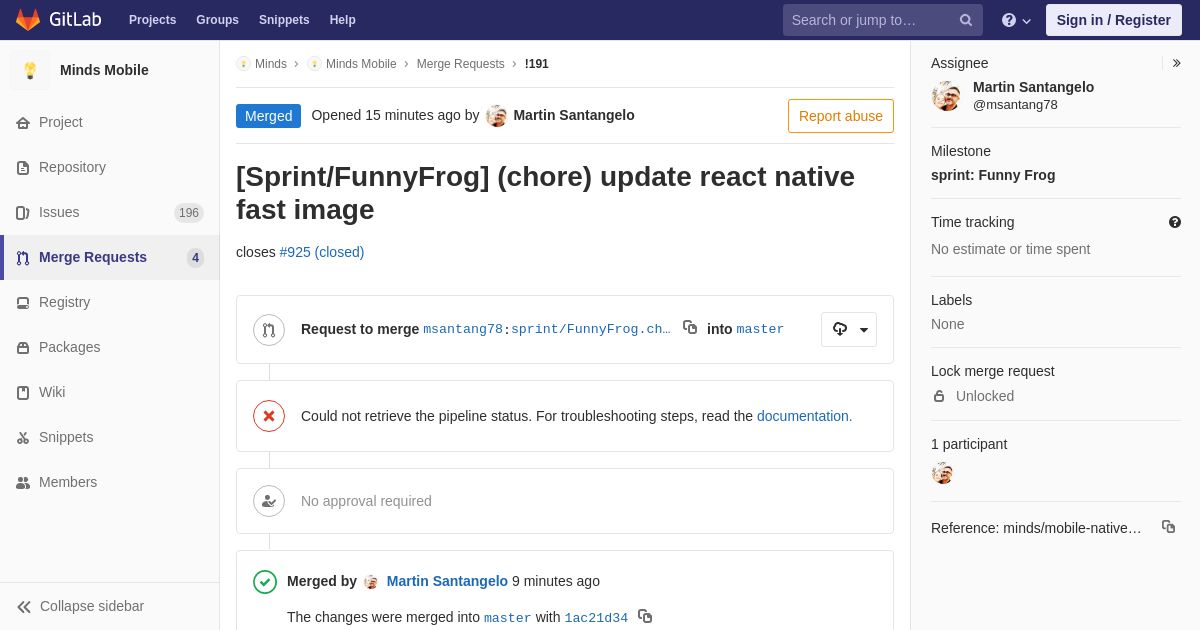Click the Snippets scissors icon

point(23,438)
